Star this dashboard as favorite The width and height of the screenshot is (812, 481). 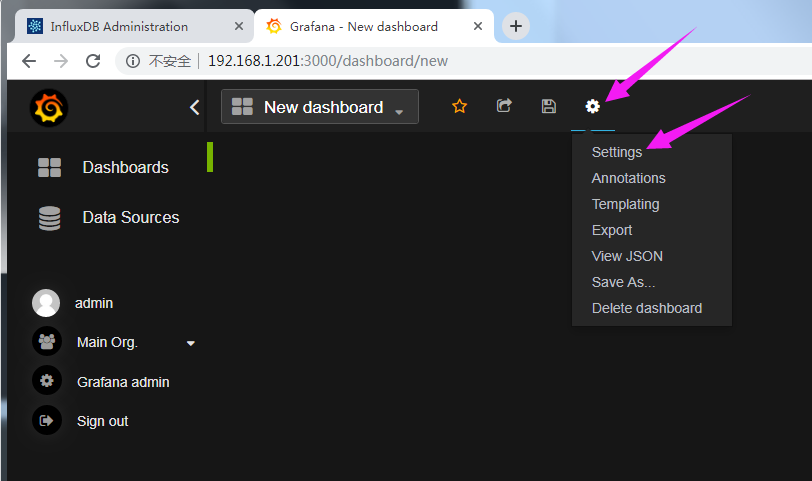(459, 106)
